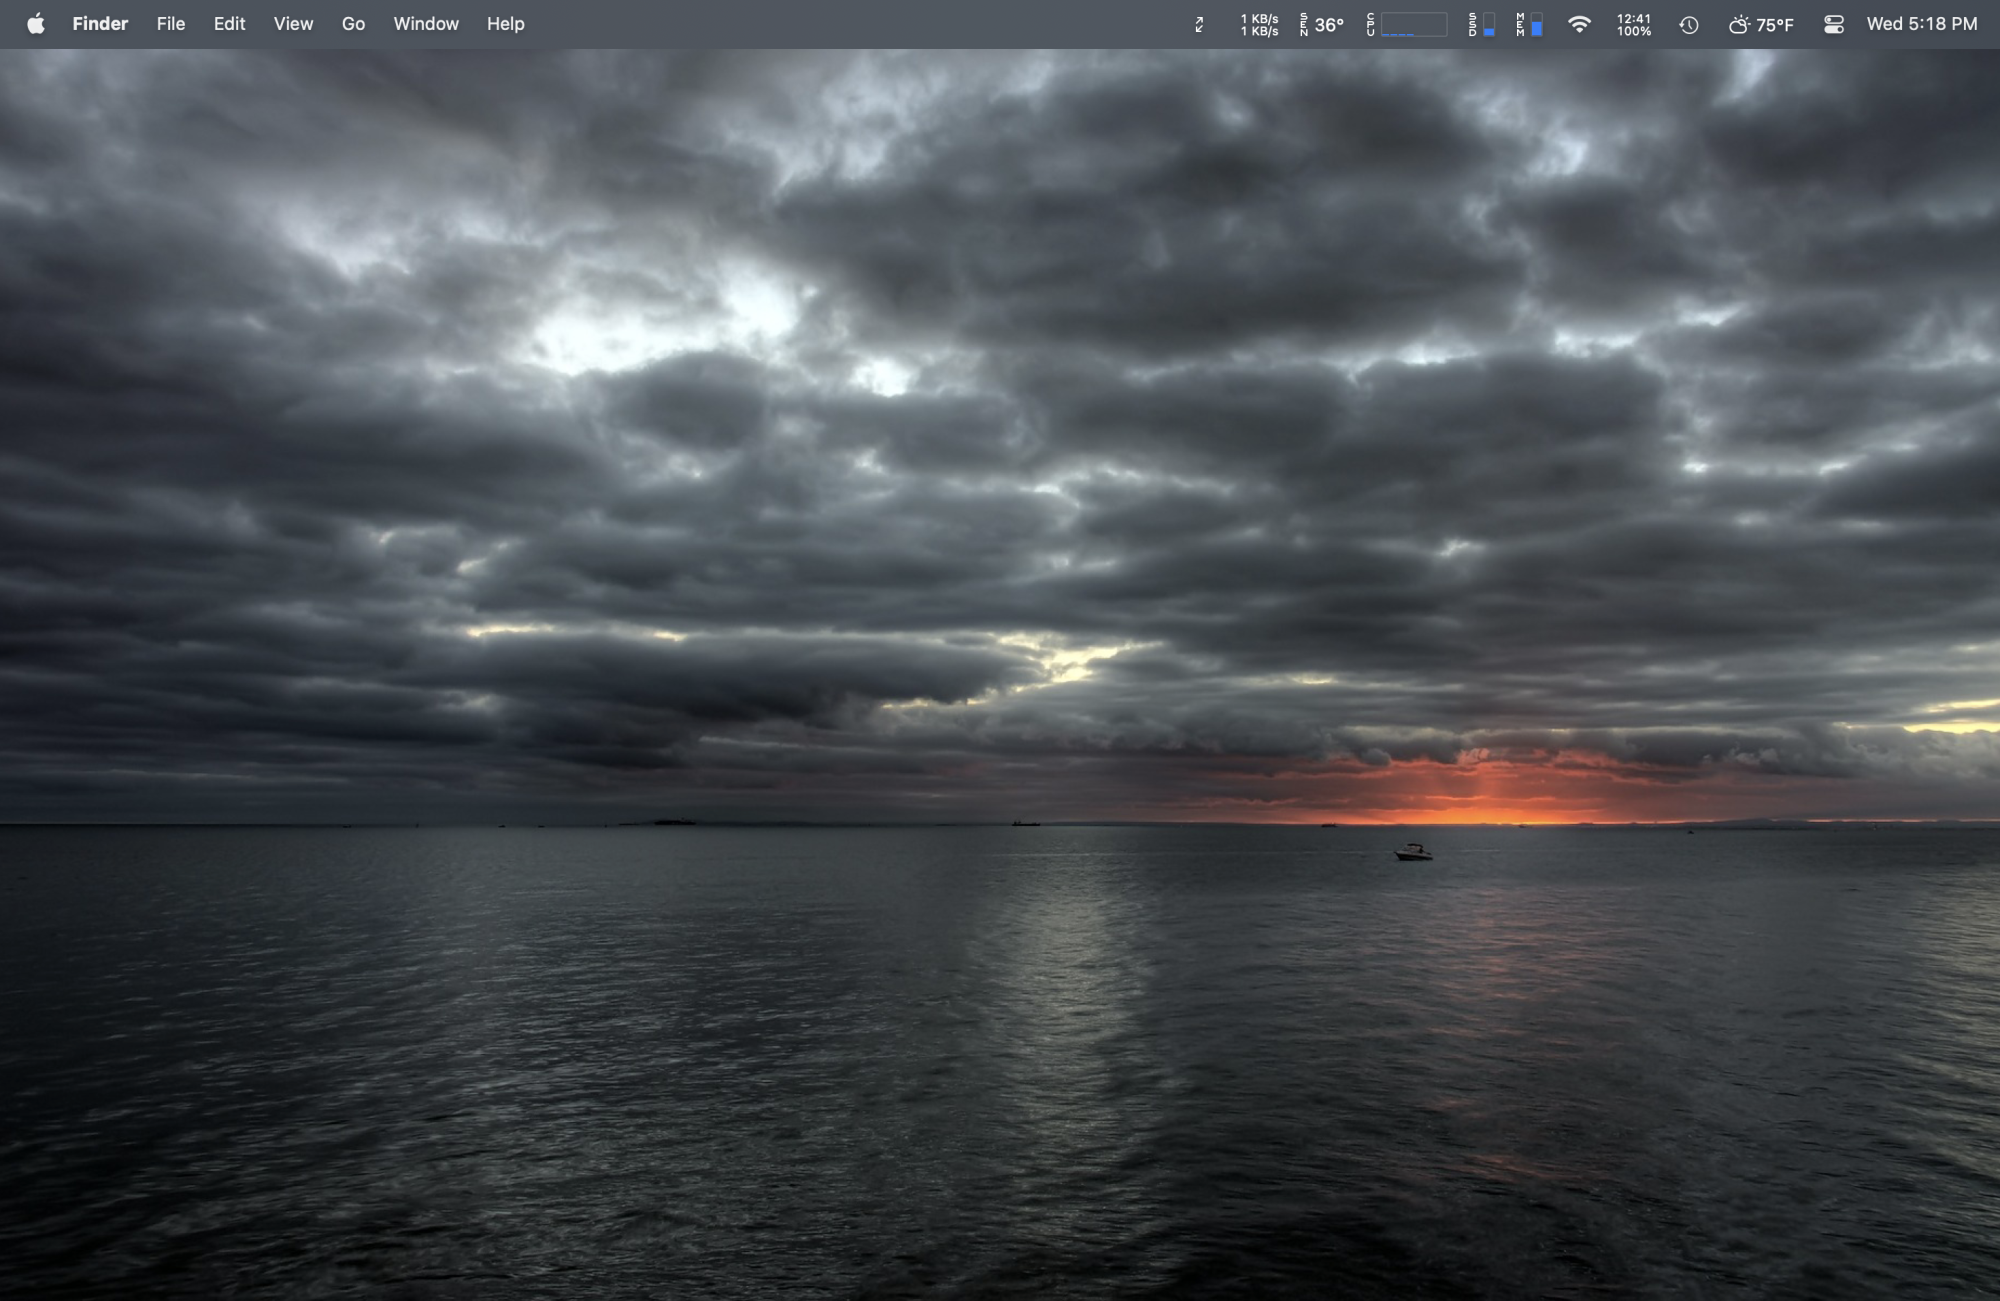Open the network speed KB/s monitor
This screenshot has height=1301, width=2000.
1259,25
